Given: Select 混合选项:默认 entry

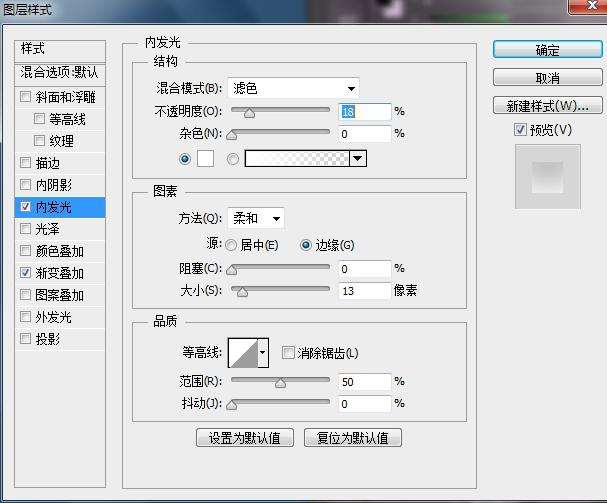Looking at the screenshot, I should pos(60,73).
